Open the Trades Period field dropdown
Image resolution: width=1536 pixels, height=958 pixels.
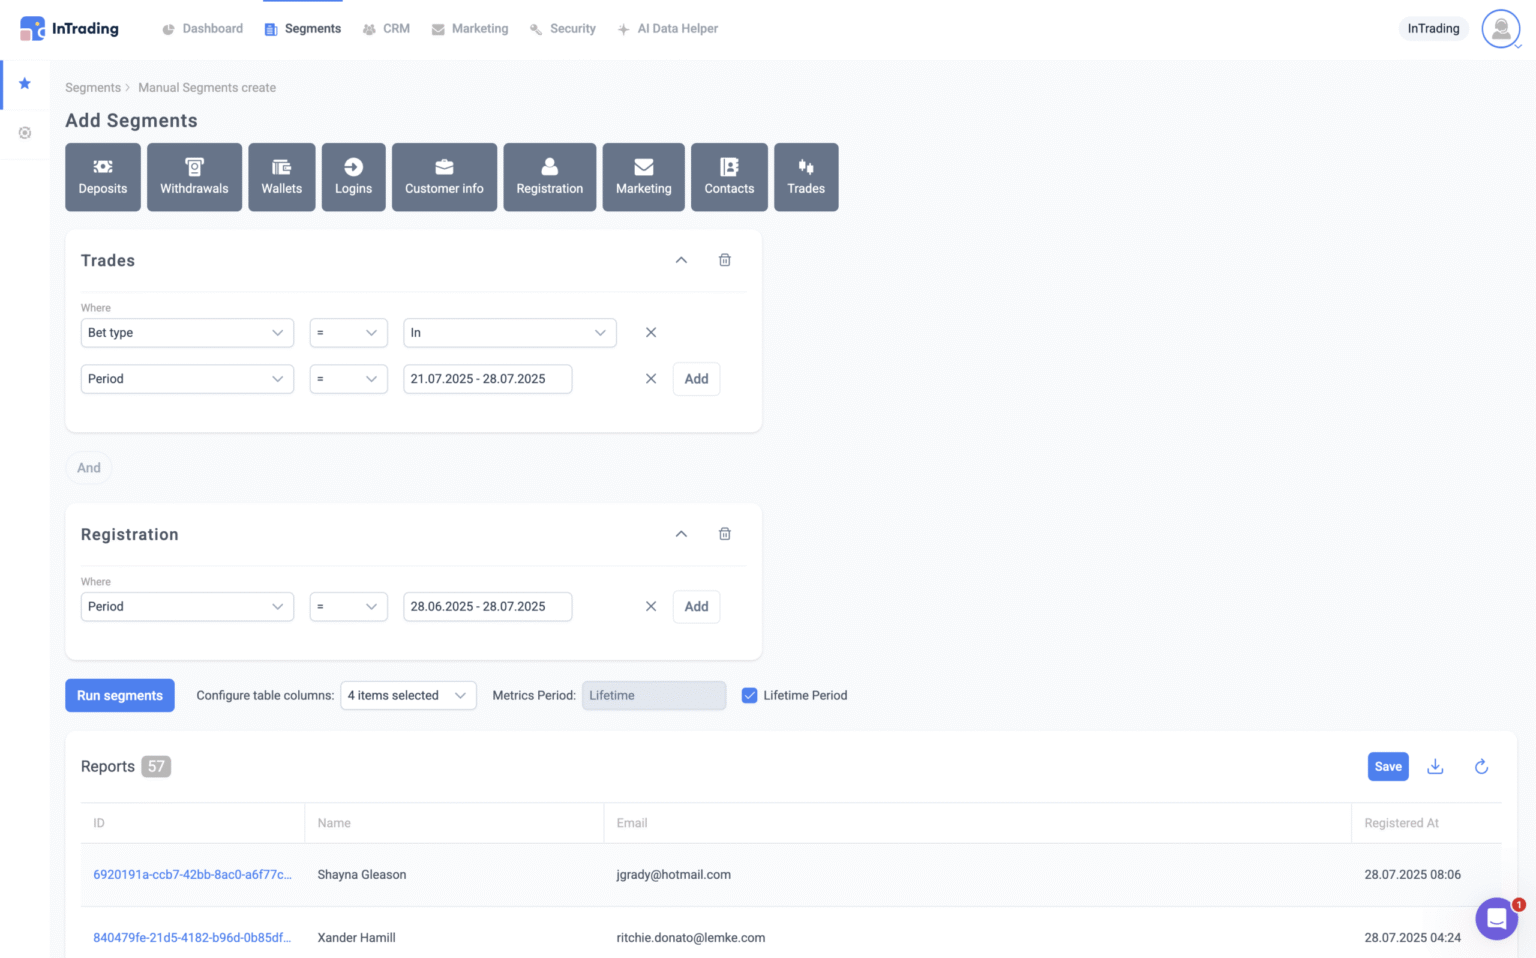[x=187, y=379]
